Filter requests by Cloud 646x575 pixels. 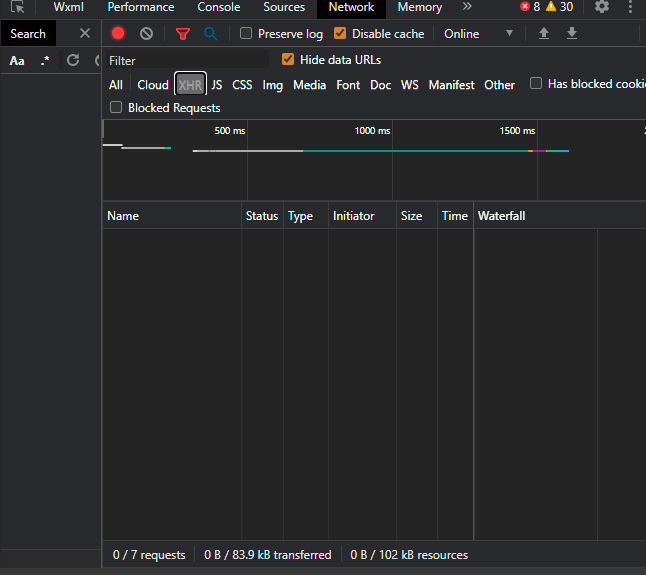point(153,85)
